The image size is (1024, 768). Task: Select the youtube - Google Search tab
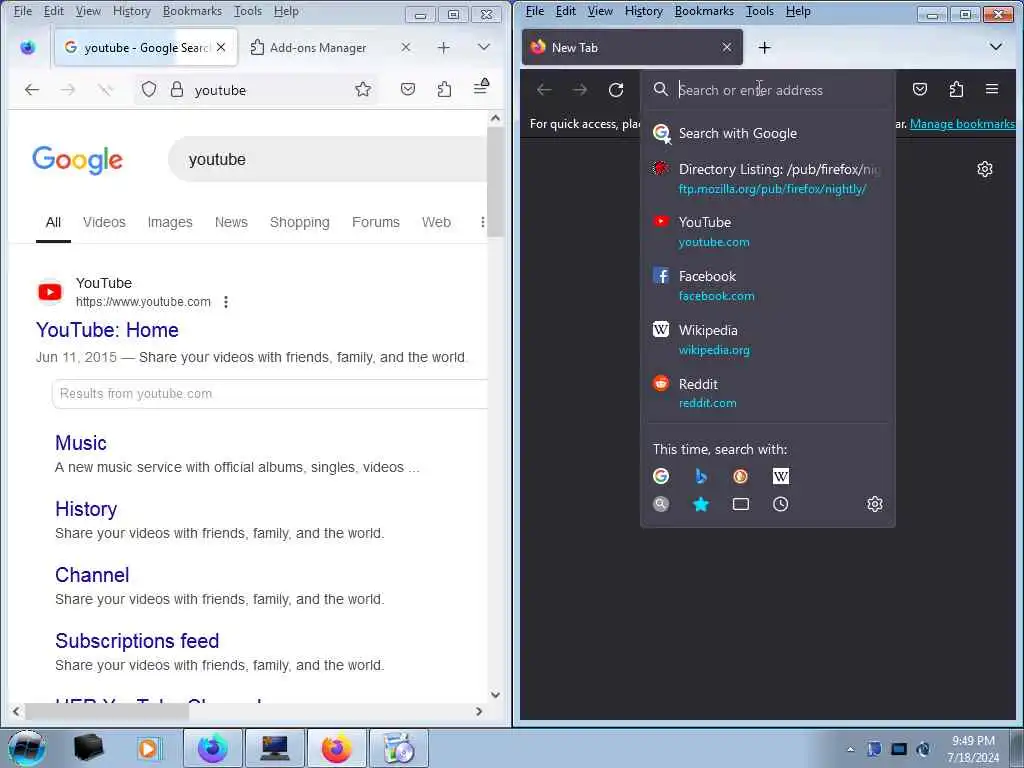[x=145, y=48]
